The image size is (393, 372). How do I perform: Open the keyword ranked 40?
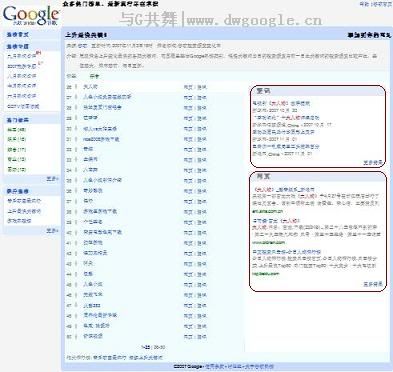pos(102,232)
